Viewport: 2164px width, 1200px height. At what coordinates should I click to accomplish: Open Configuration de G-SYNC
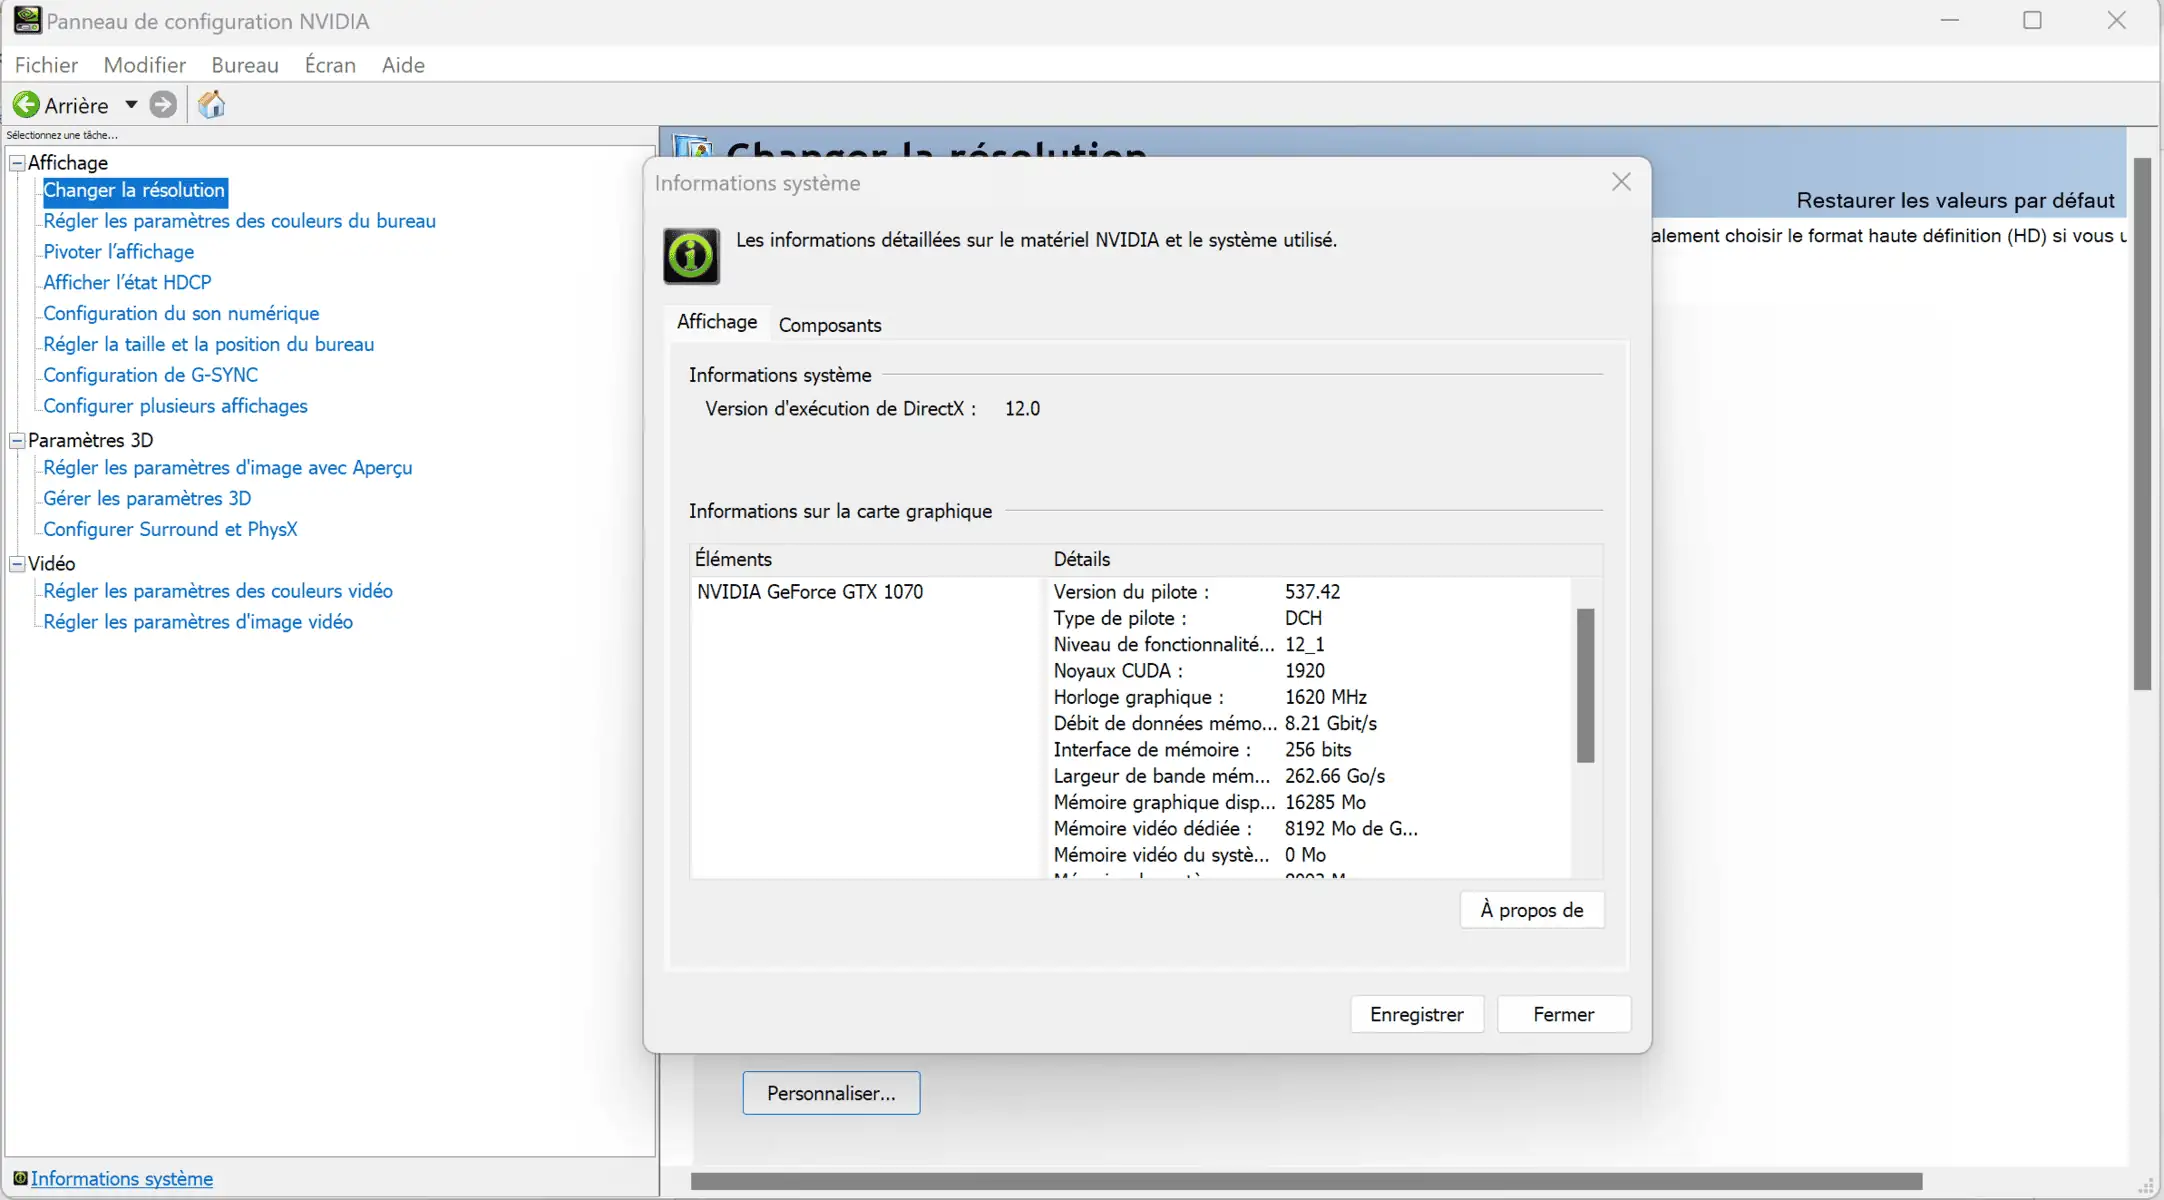point(150,375)
